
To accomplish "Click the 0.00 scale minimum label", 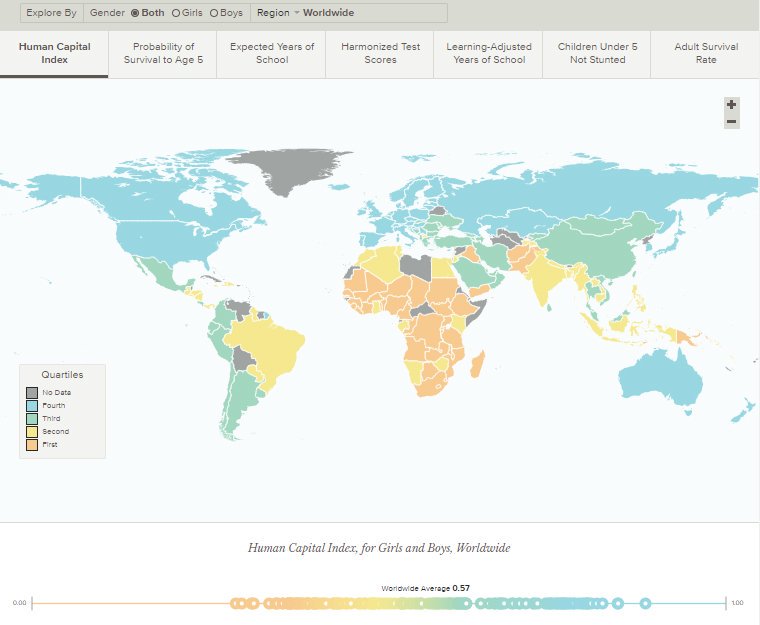I will (19, 603).
